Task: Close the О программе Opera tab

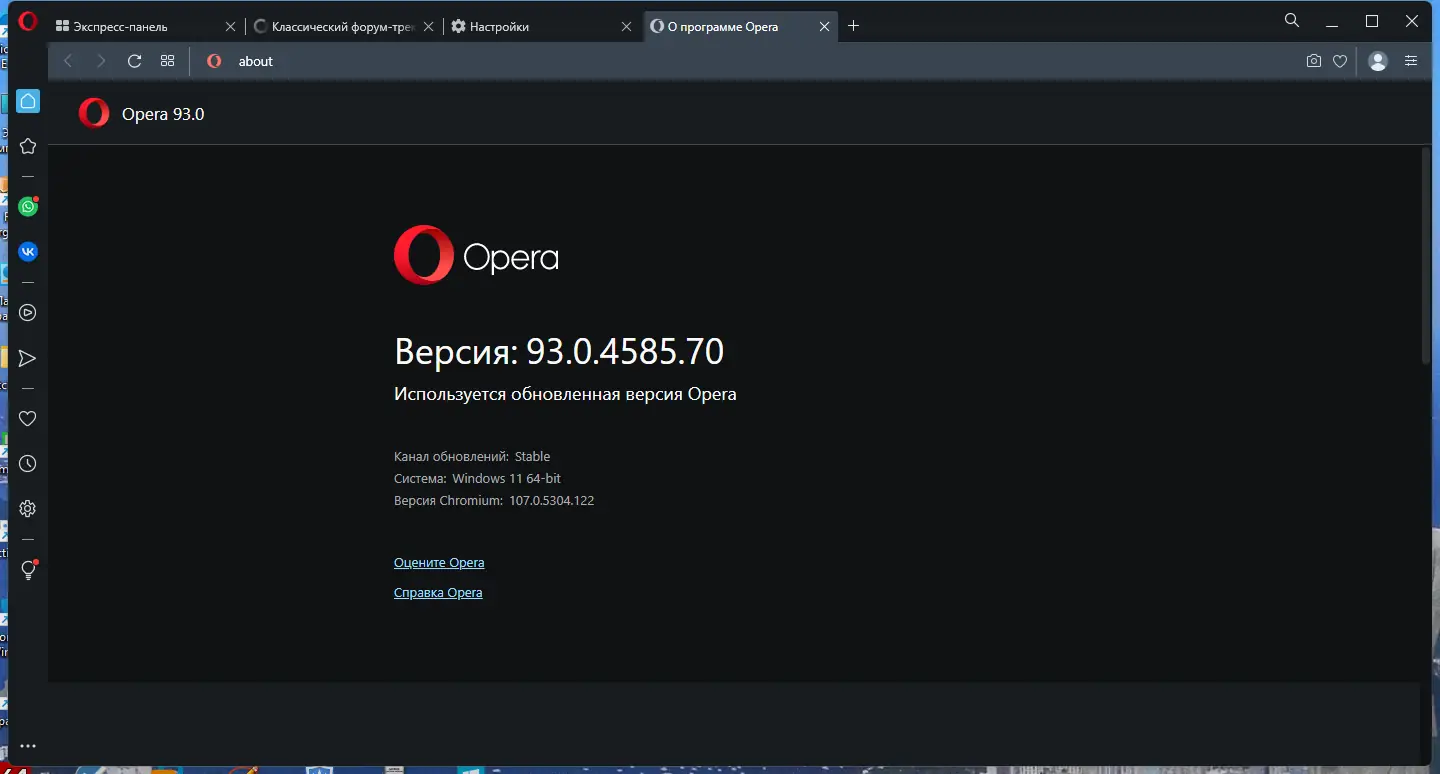Action: (824, 27)
